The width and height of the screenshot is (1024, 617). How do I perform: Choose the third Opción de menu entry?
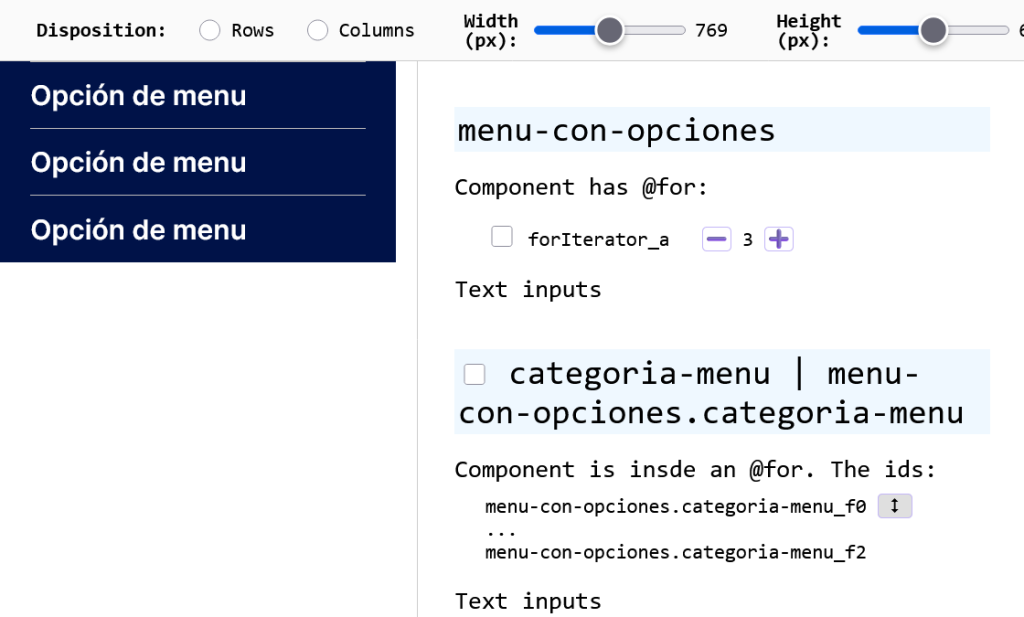click(138, 230)
